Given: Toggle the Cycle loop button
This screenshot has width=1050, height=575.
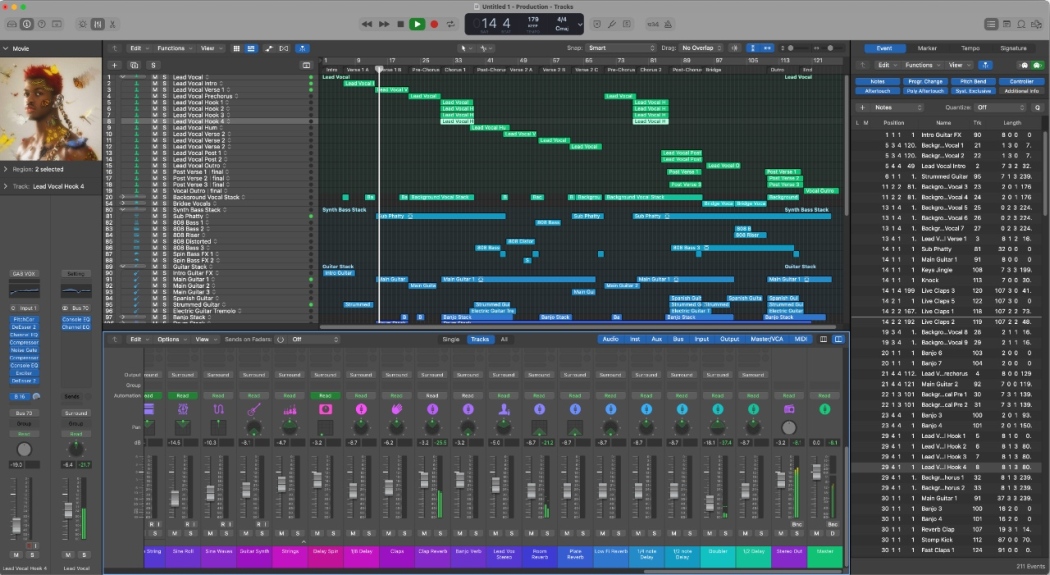Looking at the screenshot, I should (451, 24).
